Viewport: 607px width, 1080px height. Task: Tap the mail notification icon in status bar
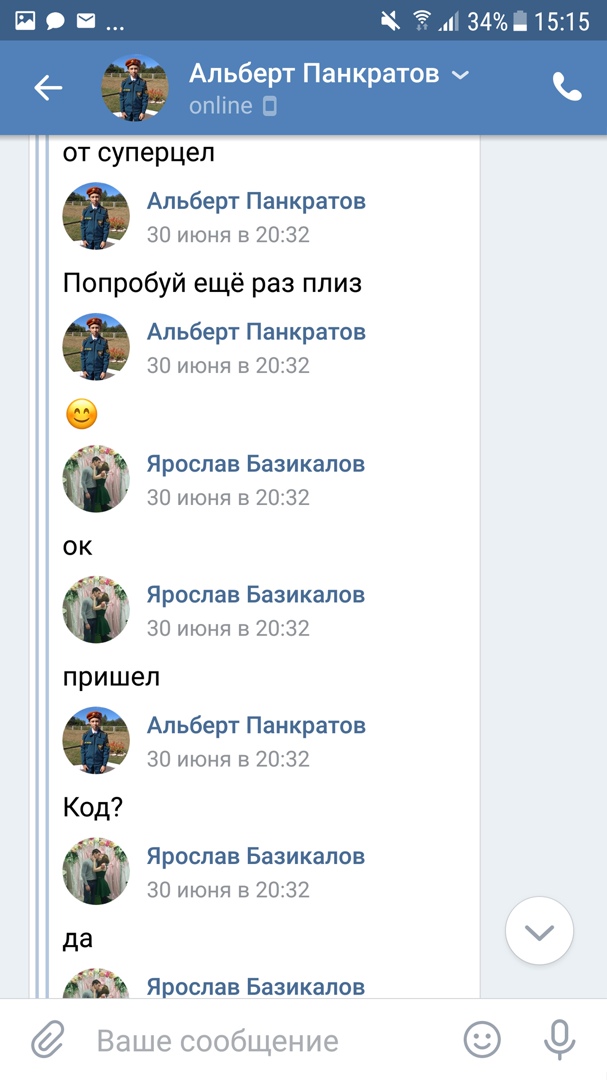point(86,20)
